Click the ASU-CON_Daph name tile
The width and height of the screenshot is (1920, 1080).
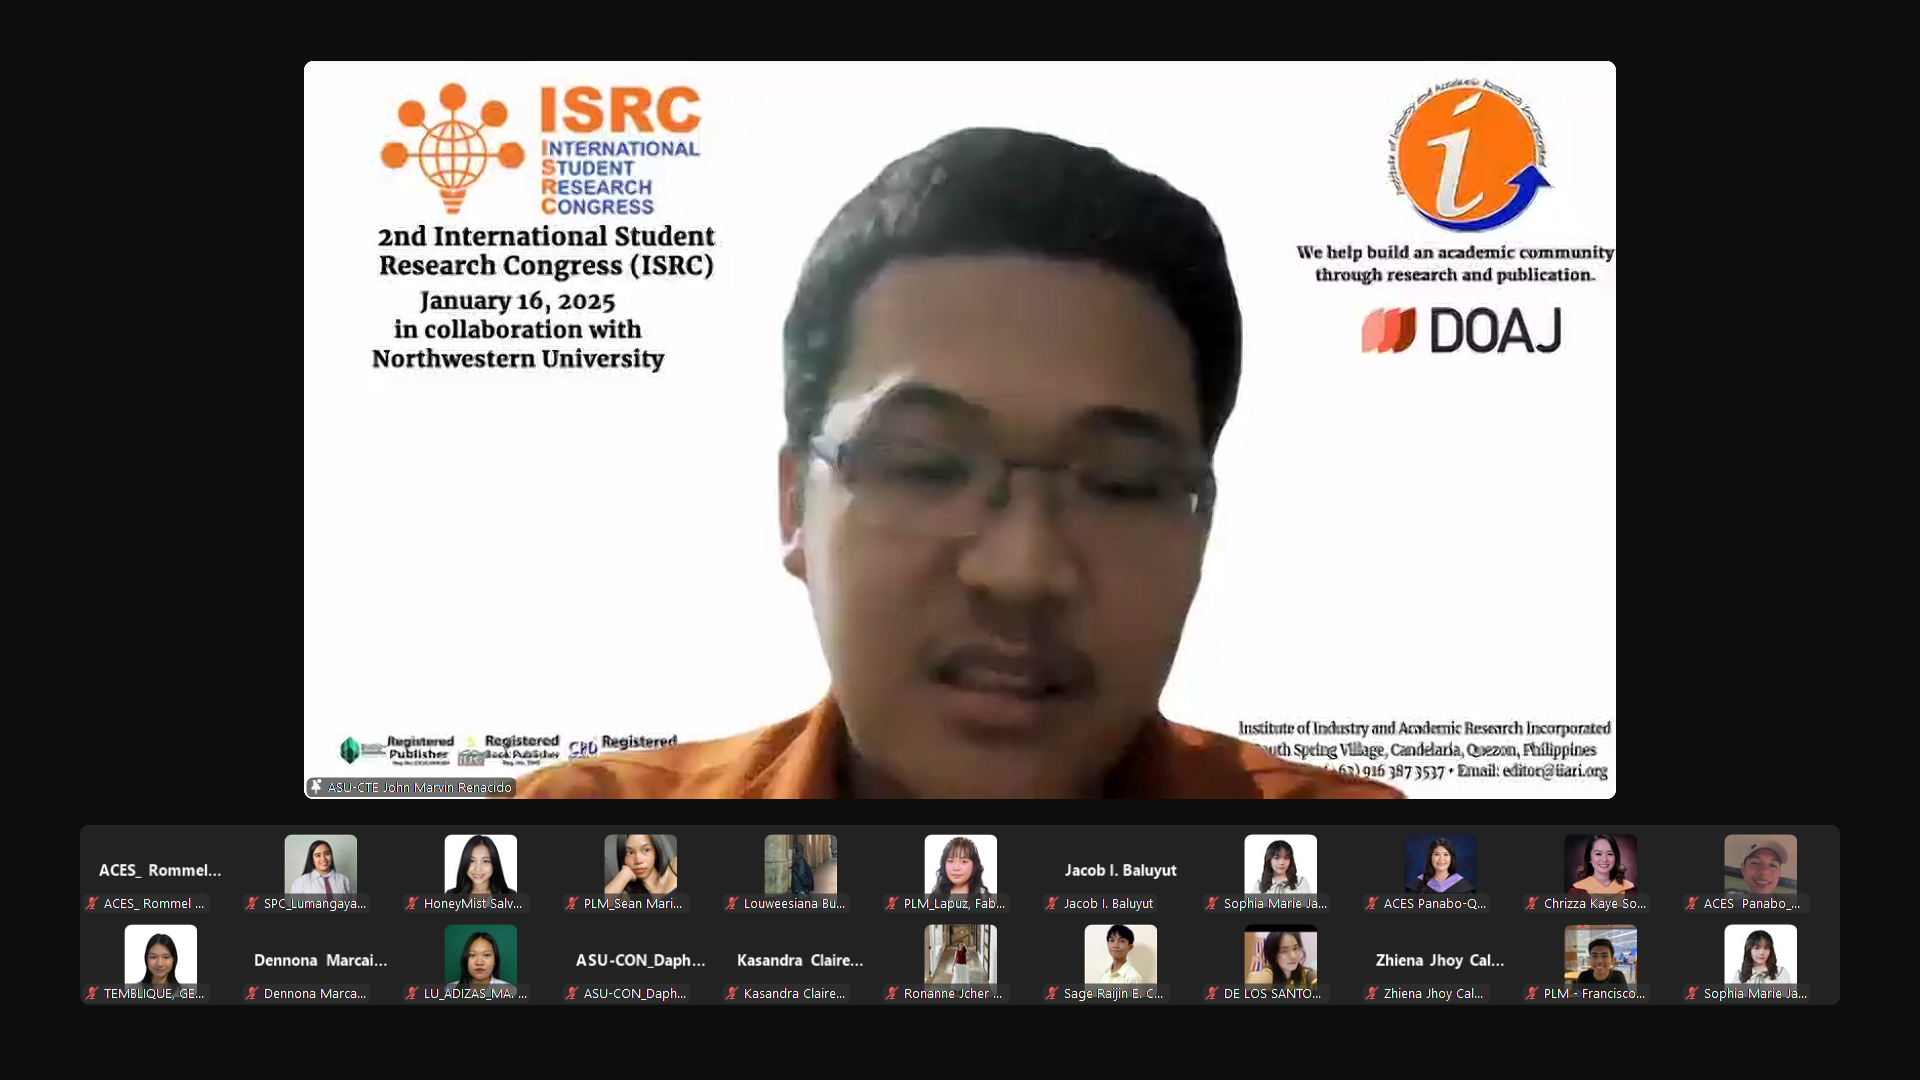click(x=640, y=960)
